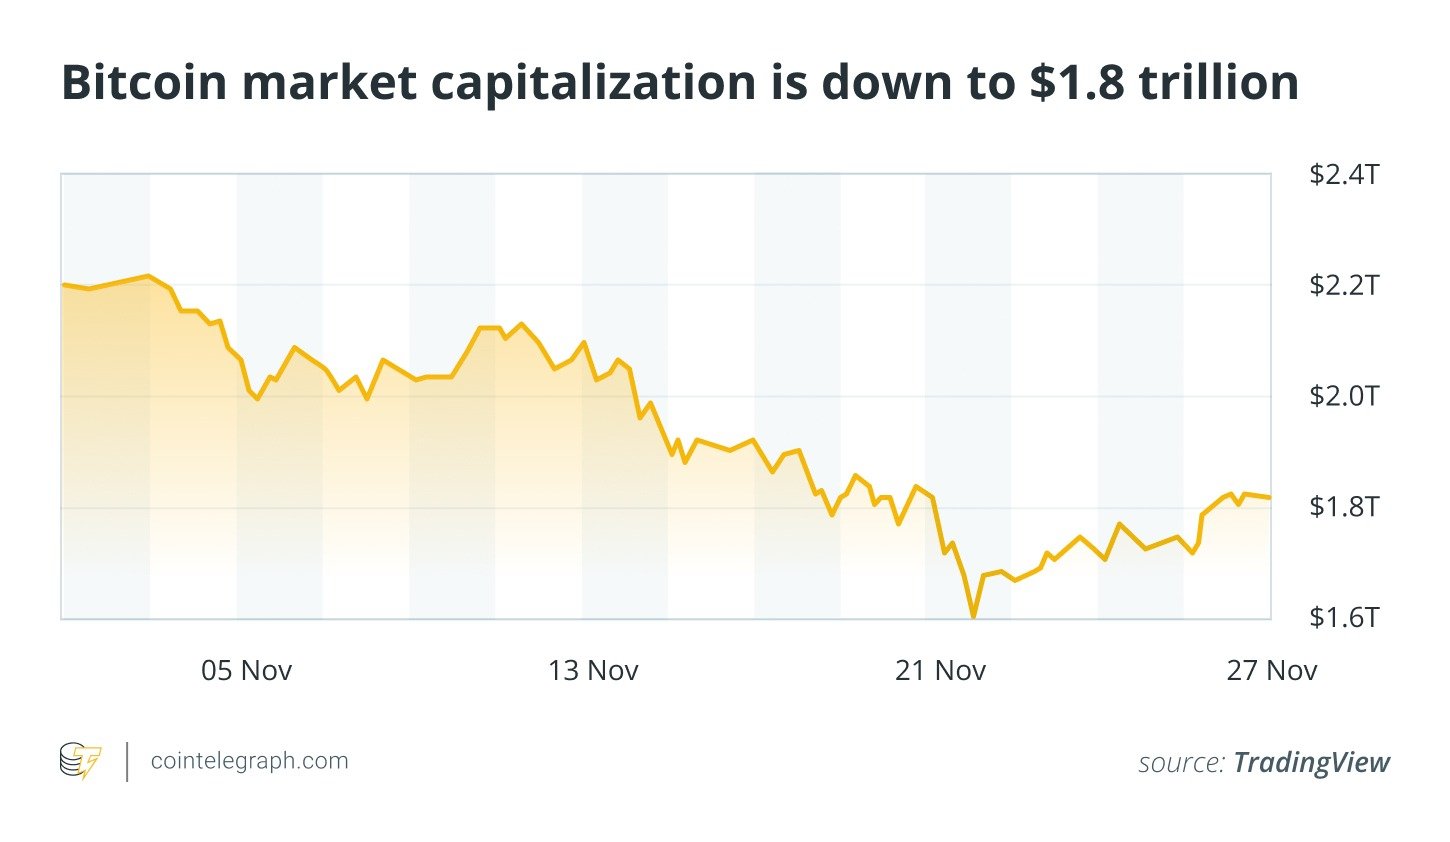
Task: Click the TradingView source link
Action: point(1311,763)
